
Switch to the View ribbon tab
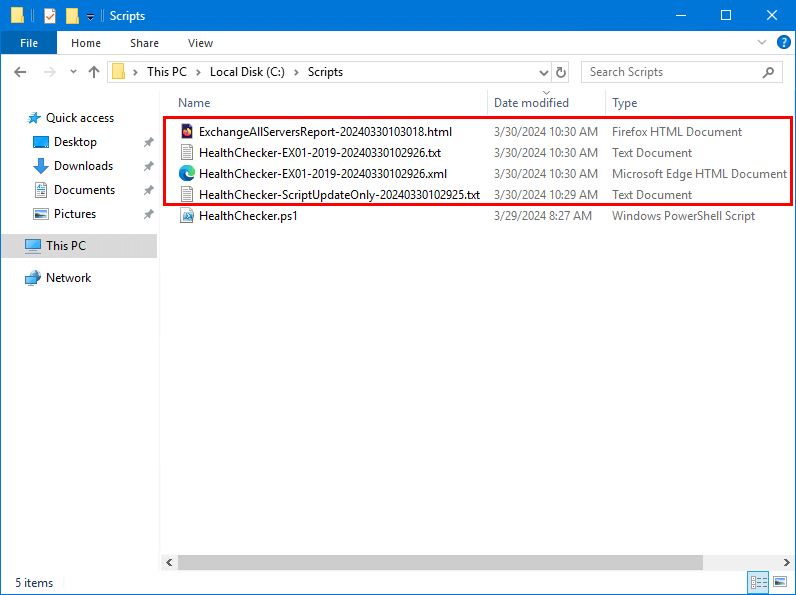coord(200,43)
